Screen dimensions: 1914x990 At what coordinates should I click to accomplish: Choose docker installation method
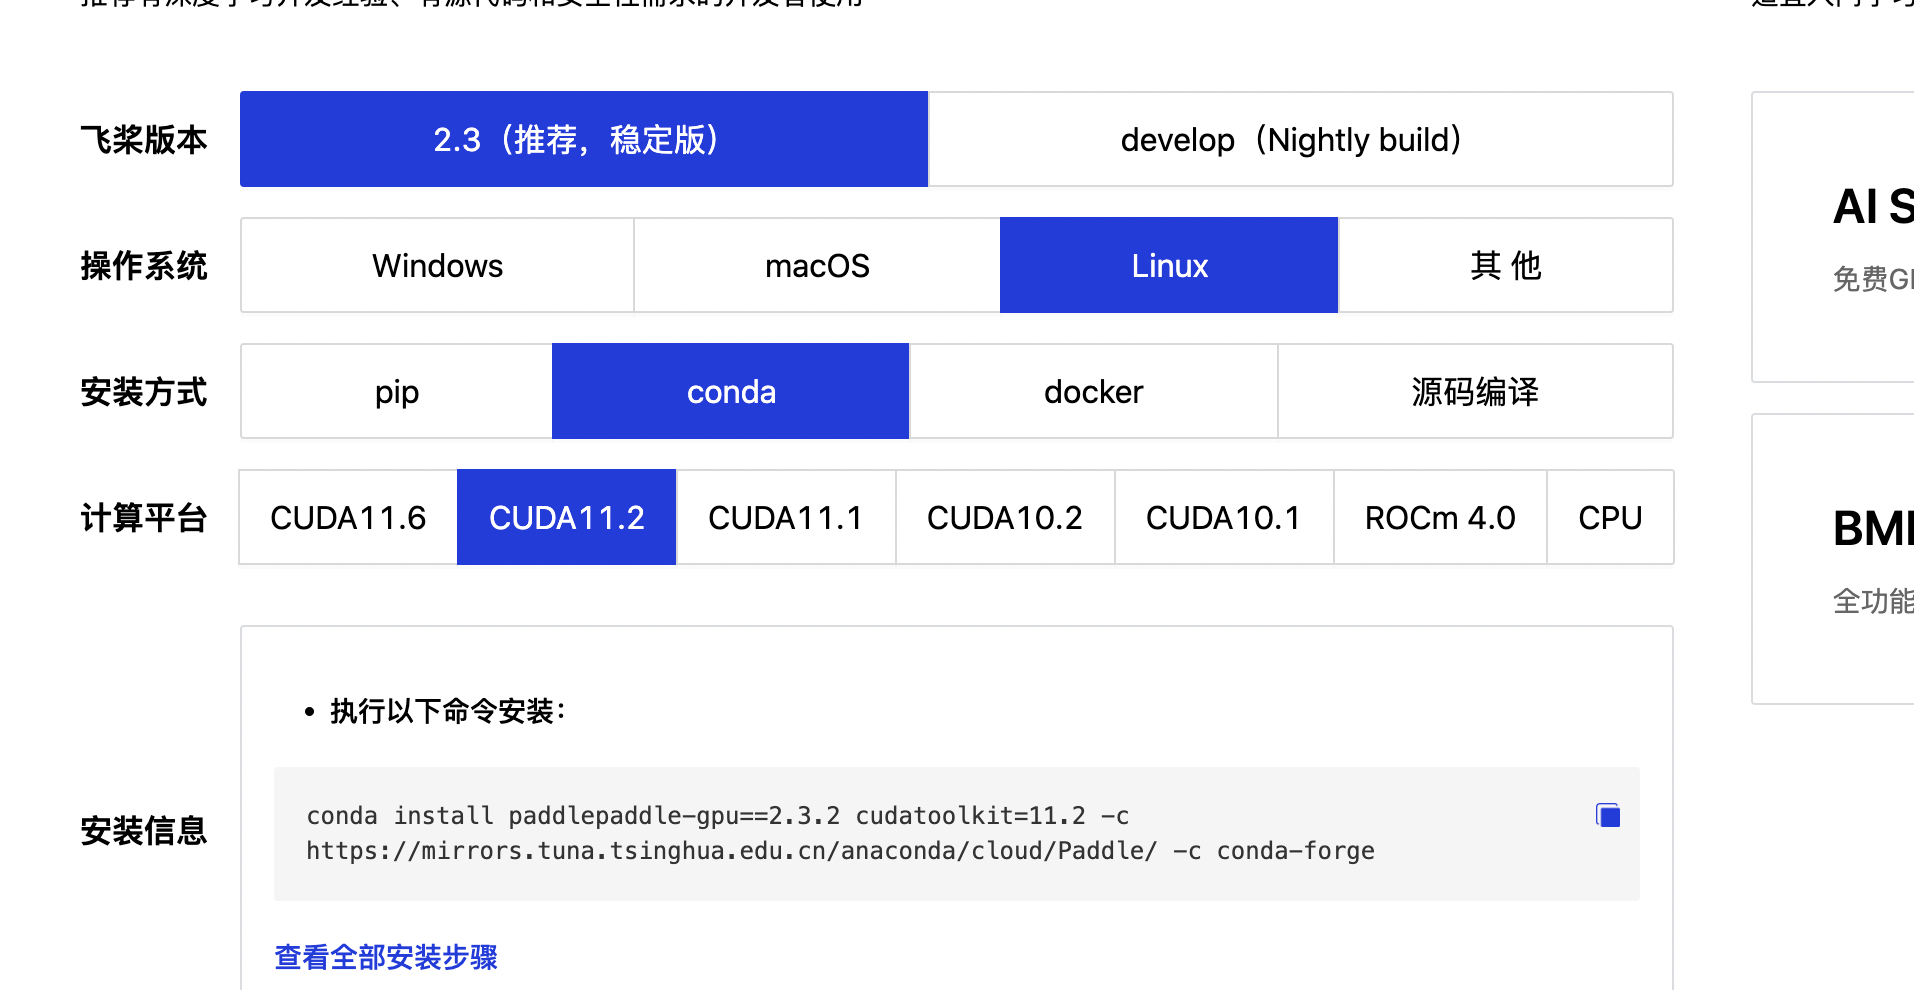click(x=1093, y=391)
